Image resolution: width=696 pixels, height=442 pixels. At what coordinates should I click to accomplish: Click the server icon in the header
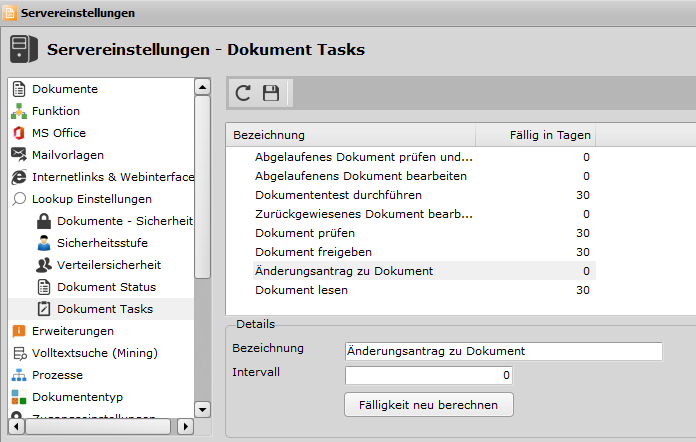pyautogui.click(x=24, y=49)
